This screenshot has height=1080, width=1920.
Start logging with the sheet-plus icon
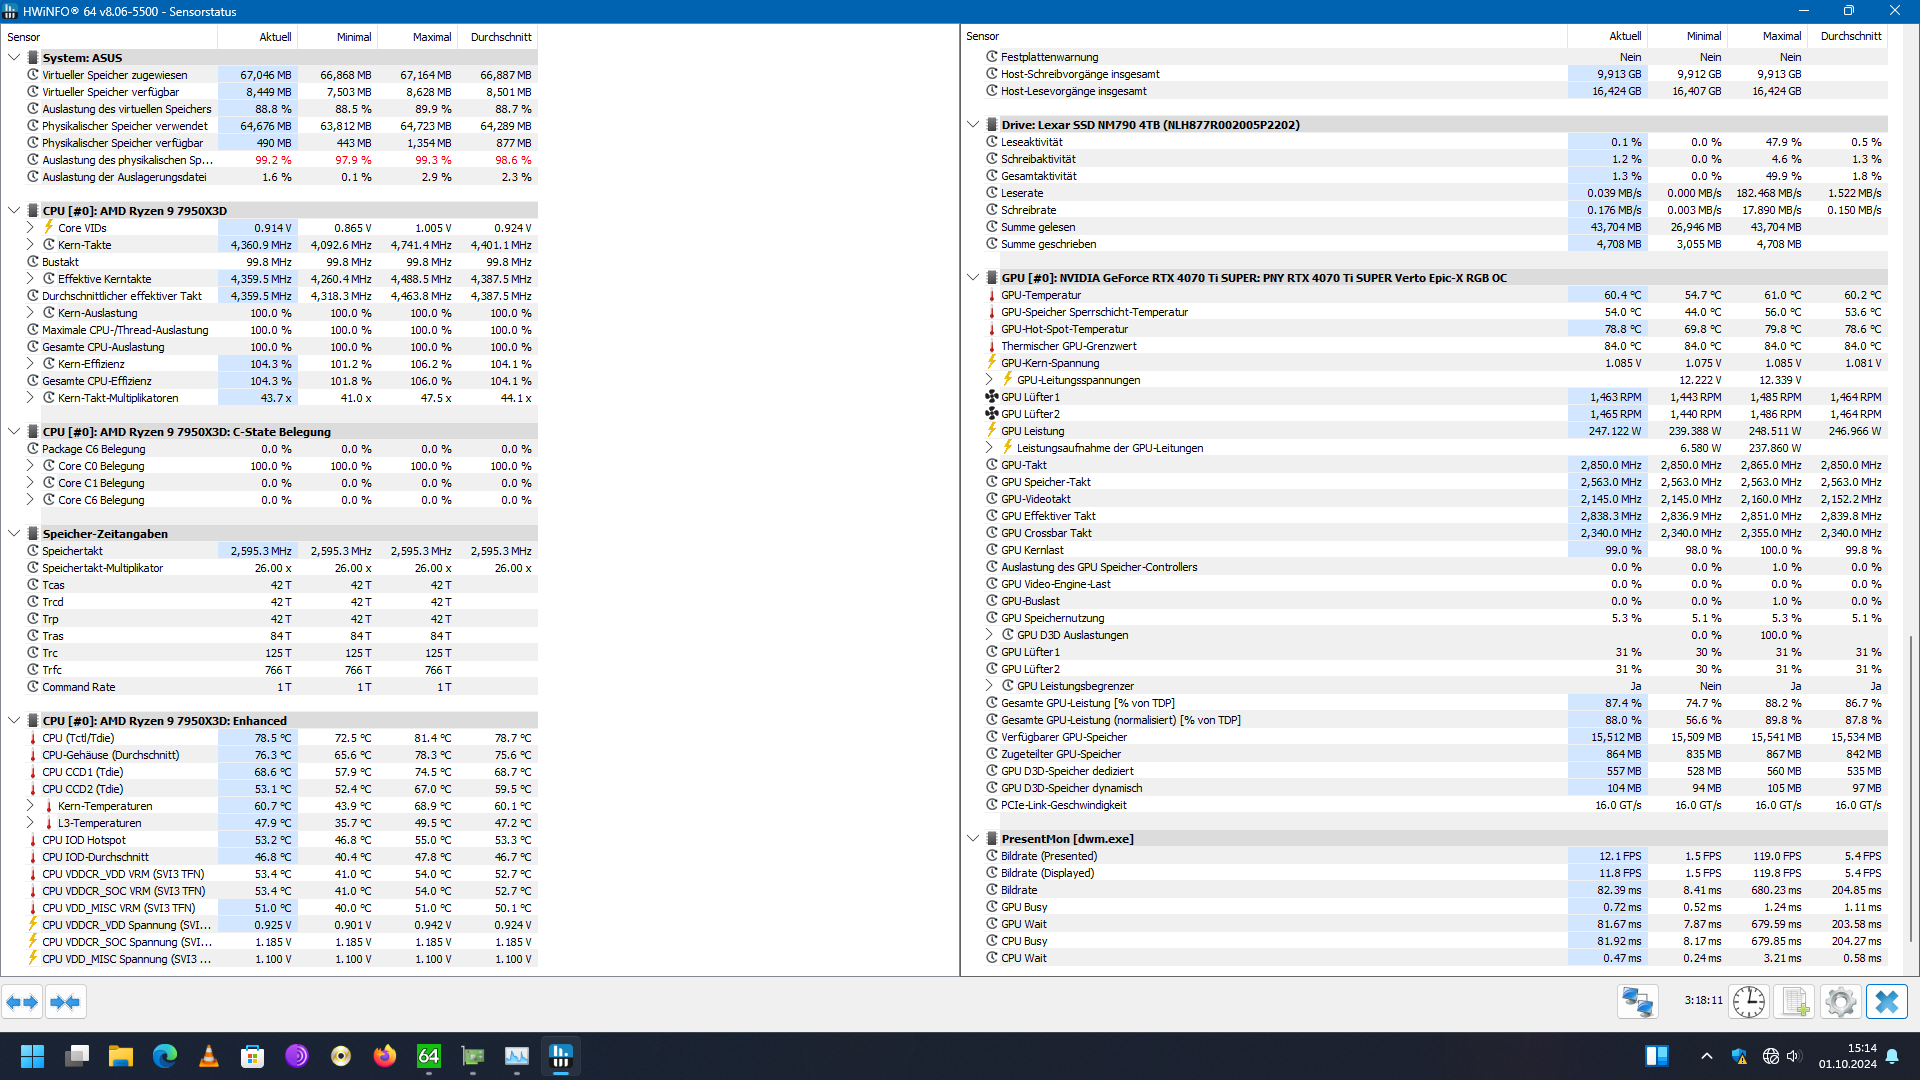[x=1795, y=1002]
